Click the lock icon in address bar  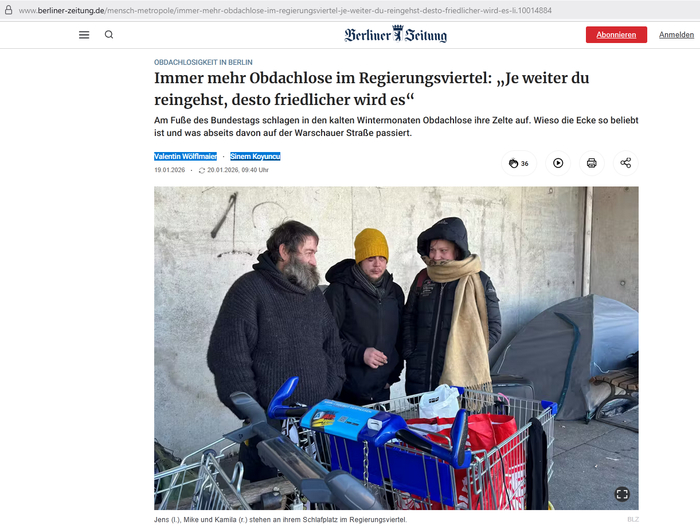click(8, 10)
